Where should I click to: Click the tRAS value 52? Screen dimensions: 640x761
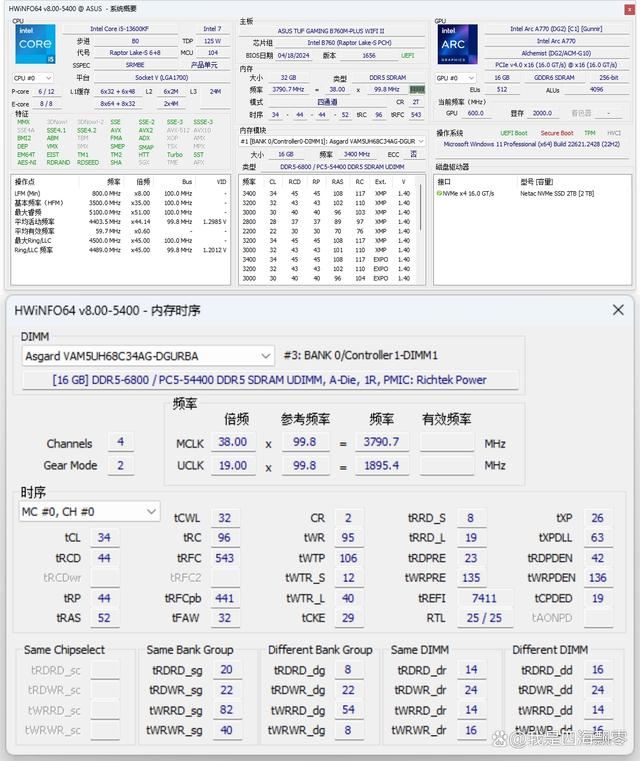click(x=104, y=618)
